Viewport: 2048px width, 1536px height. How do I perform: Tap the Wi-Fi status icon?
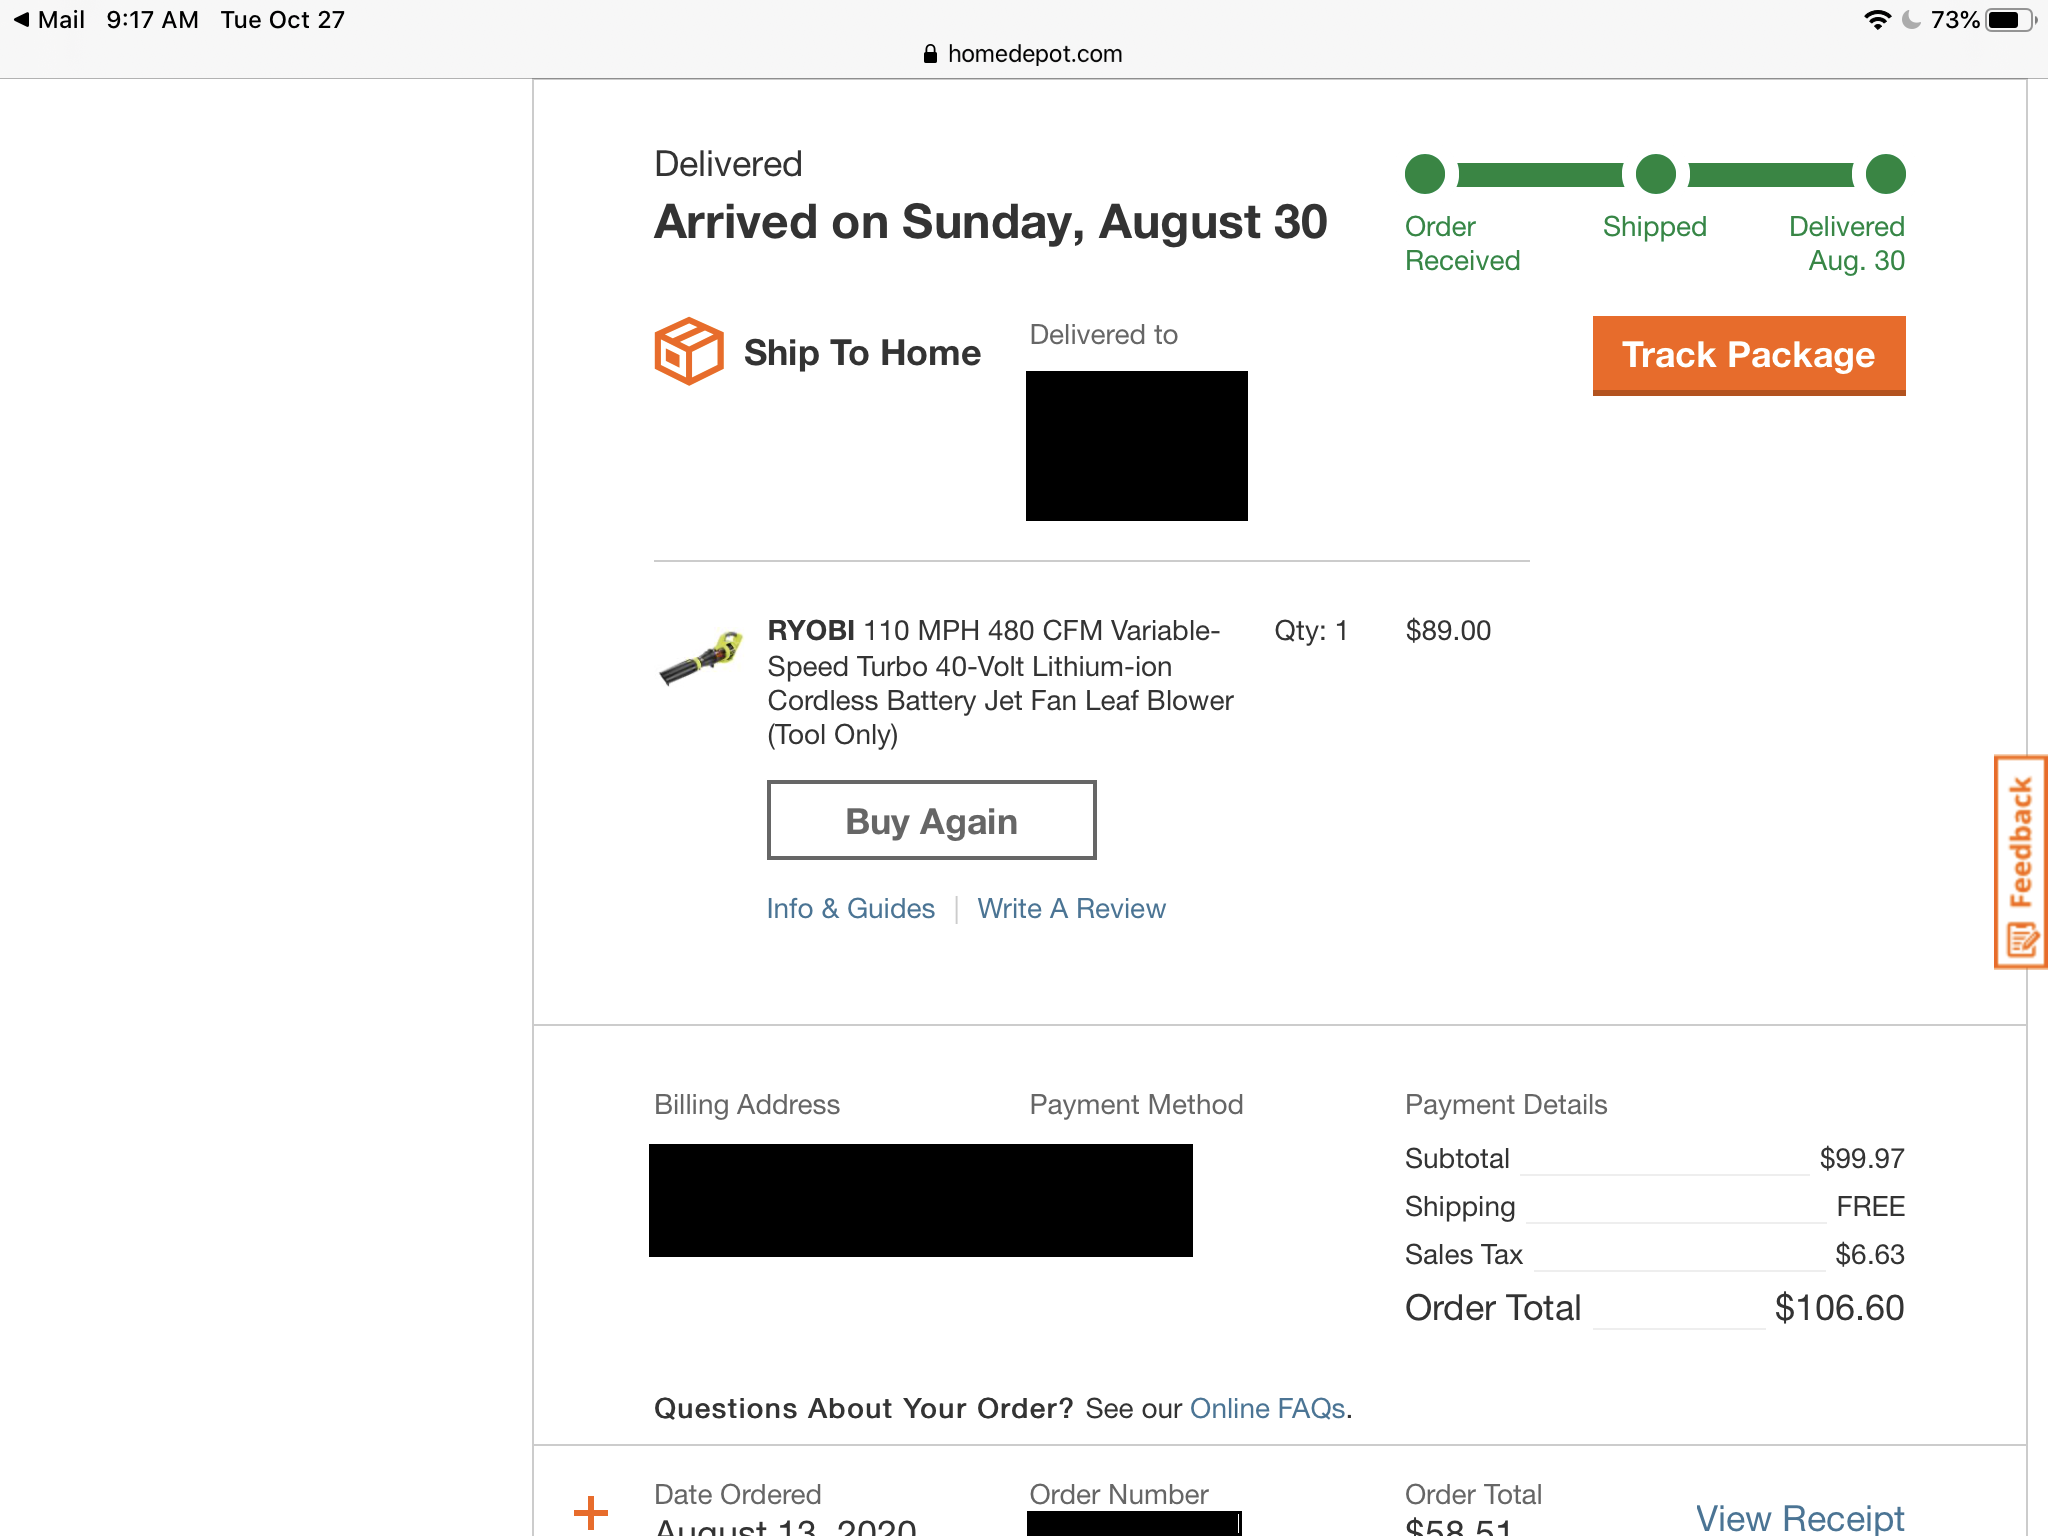click(1877, 20)
